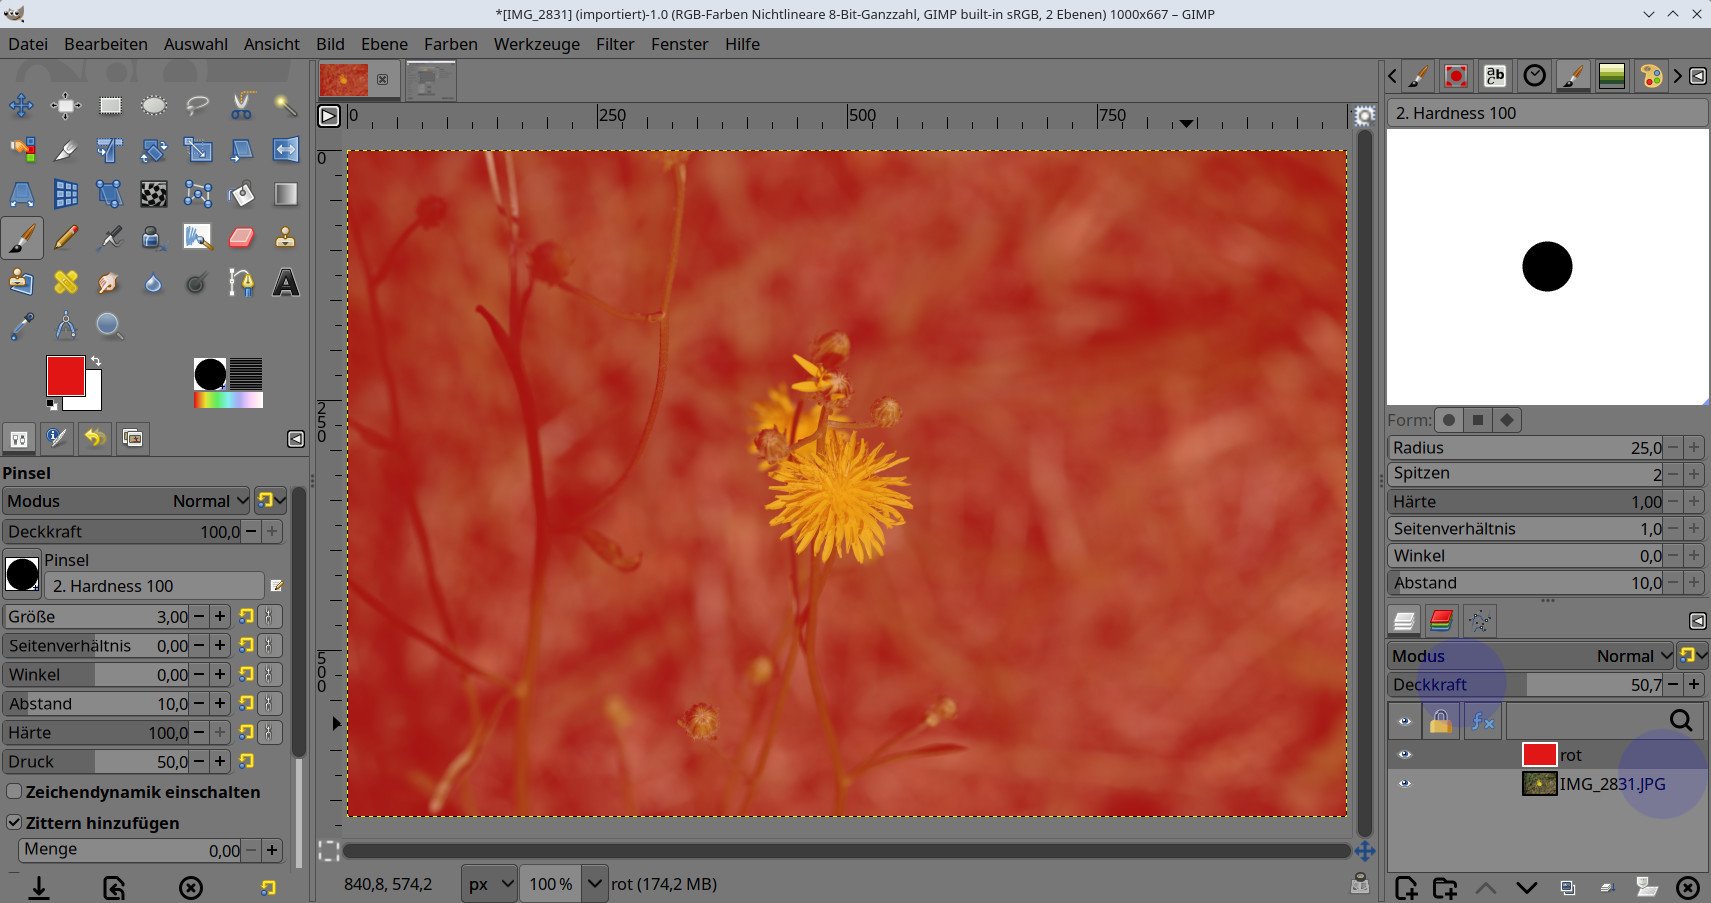Open the zoom percentage dropdown
Screen dimensions: 1711x903
point(595,884)
